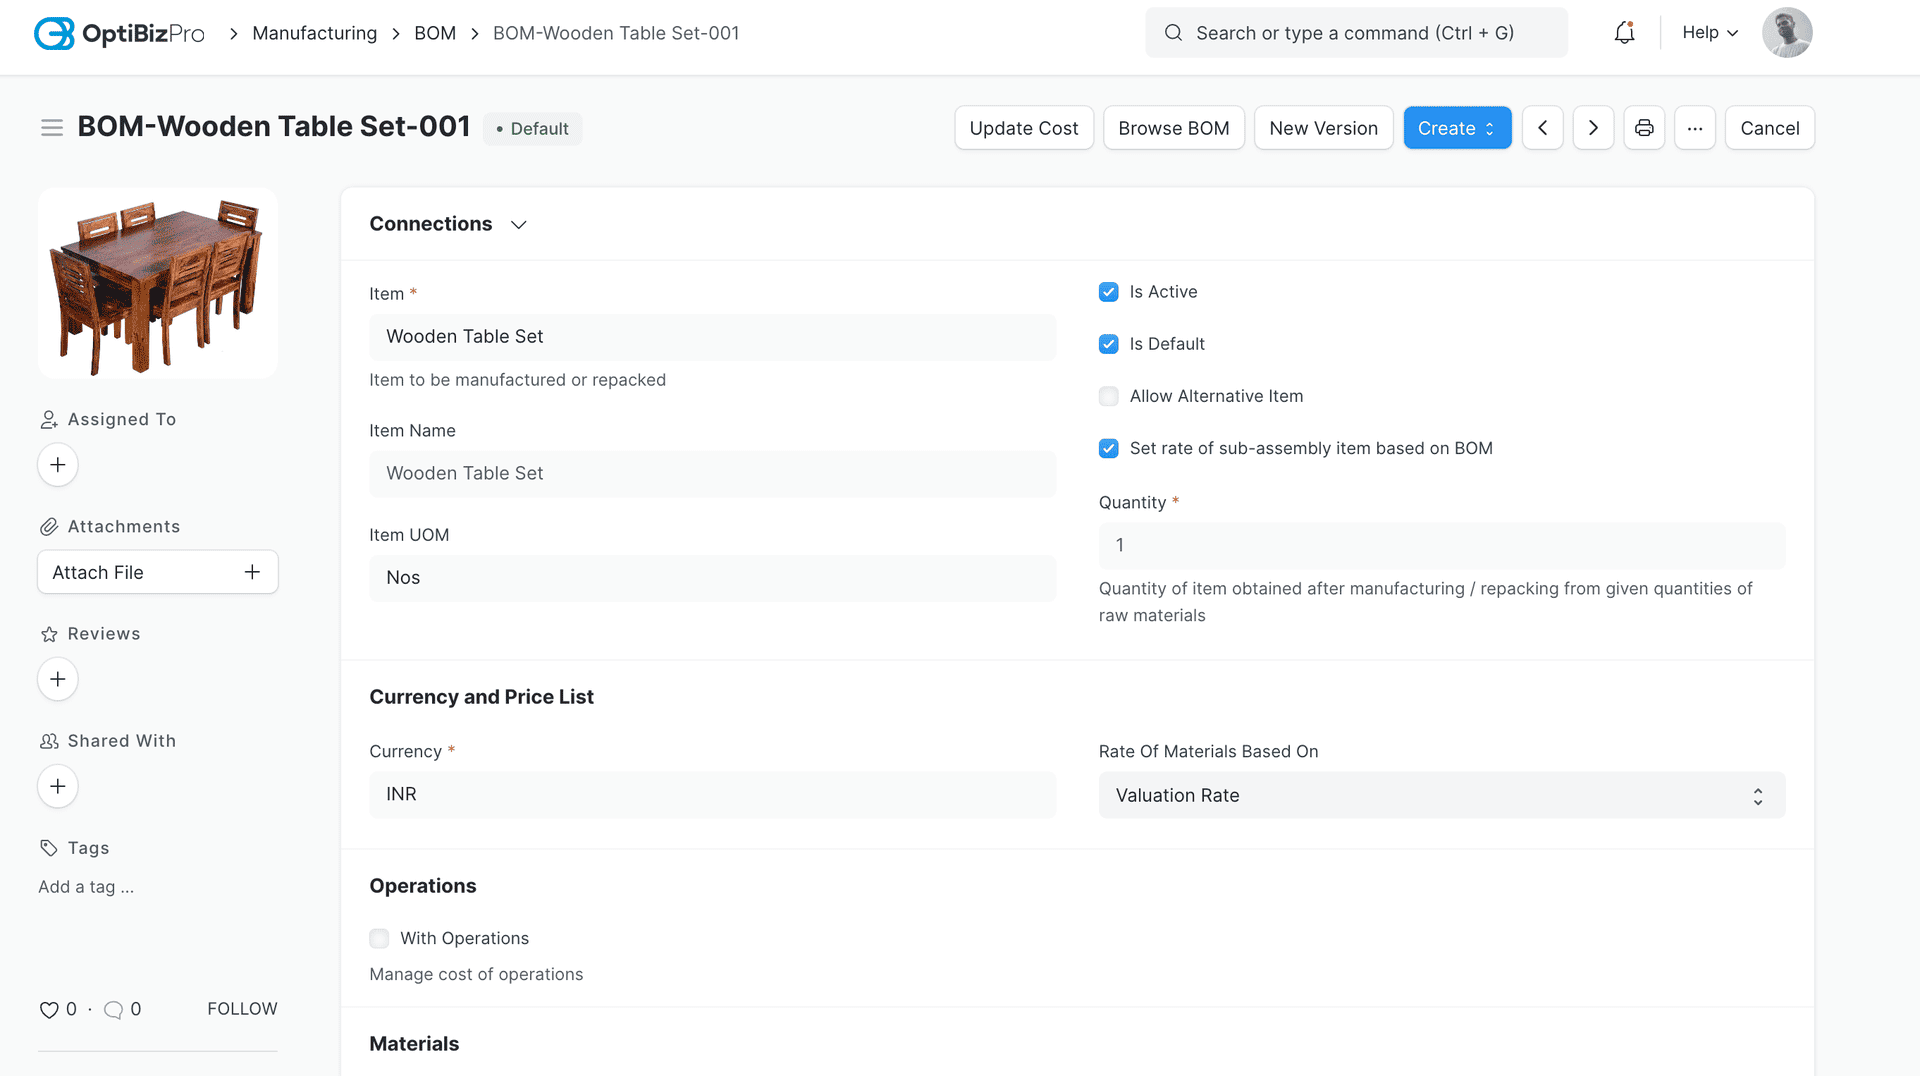The image size is (1920, 1076).
Task: Open the Help menu
Action: tap(1709, 33)
